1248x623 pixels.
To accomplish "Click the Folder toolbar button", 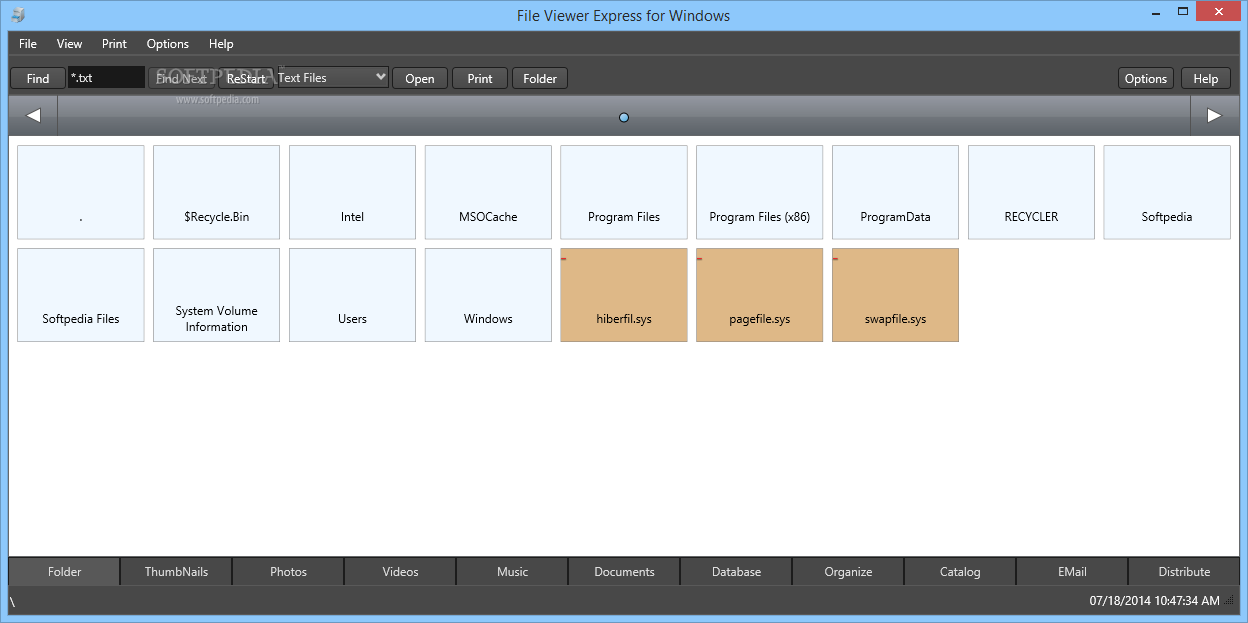I will tap(540, 78).
